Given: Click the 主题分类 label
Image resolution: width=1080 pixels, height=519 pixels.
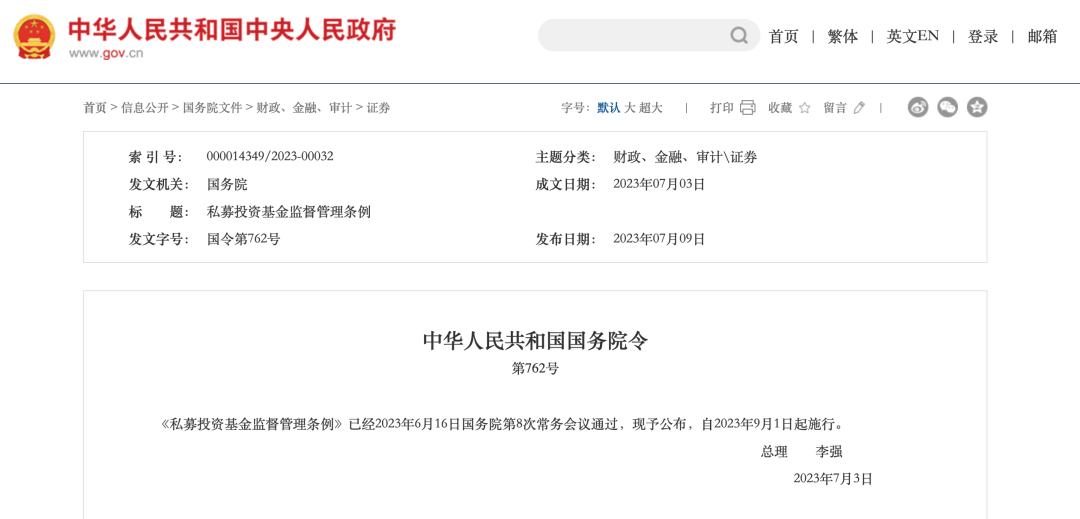Looking at the screenshot, I should tap(566, 157).
